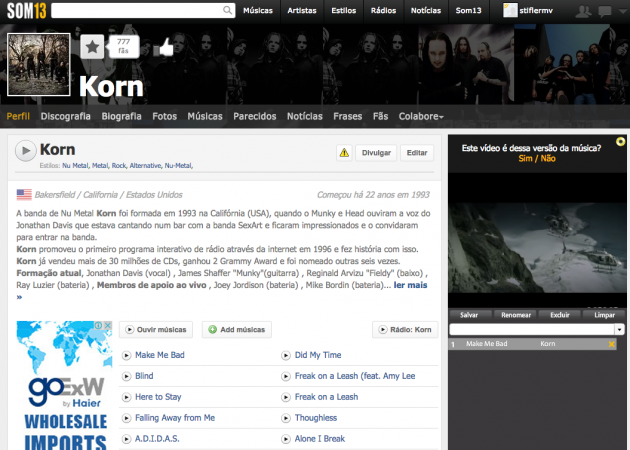Screen dimensions: 630x450
Task: Answer Não for video version
Action: (548, 158)
